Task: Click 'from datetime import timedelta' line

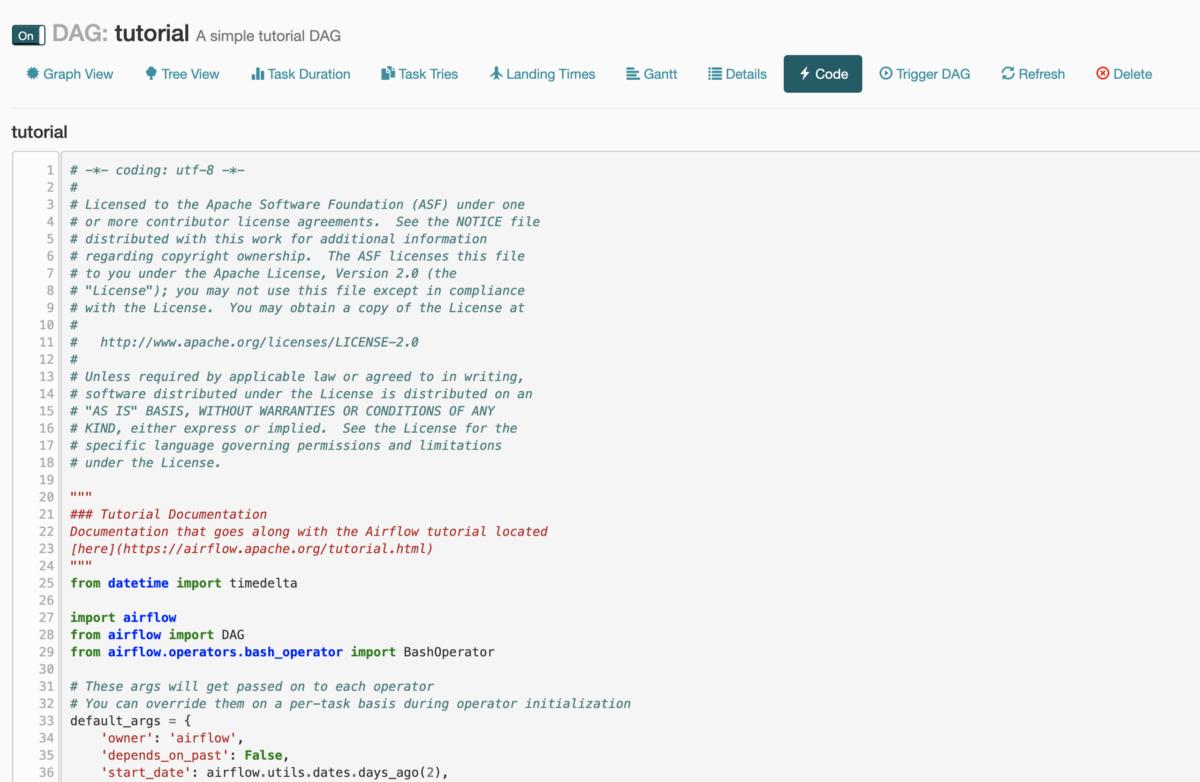Action: tap(184, 582)
